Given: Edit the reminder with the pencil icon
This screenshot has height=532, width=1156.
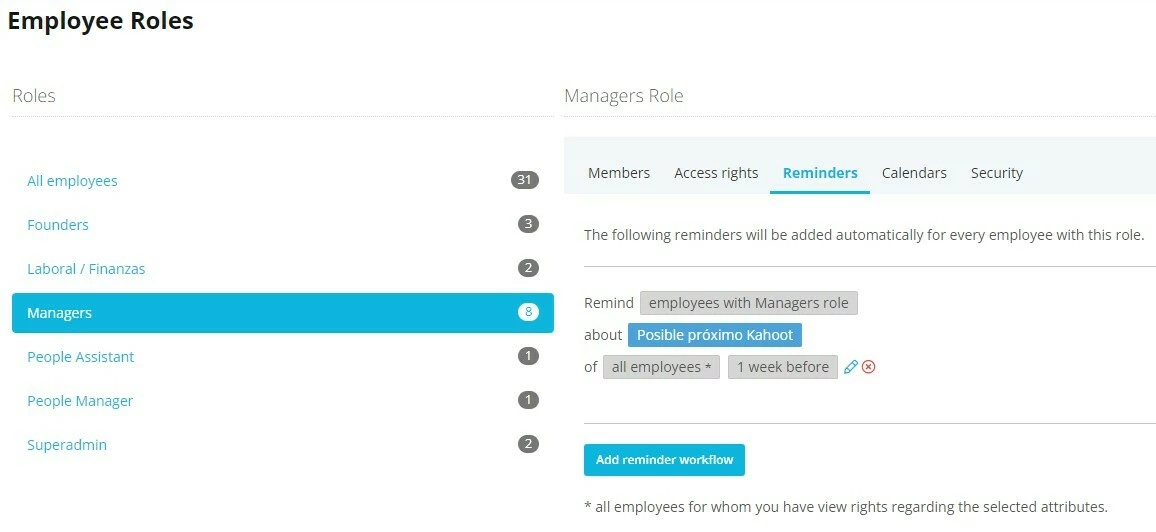Looking at the screenshot, I should [x=851, y=367].
